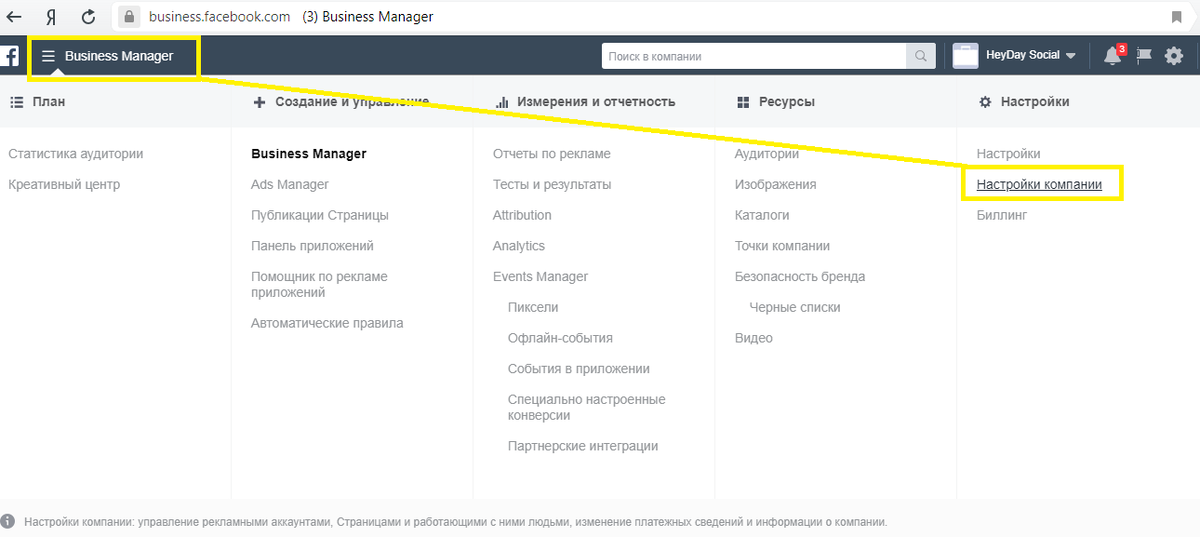Click the search magnifier button
The height and width of the screenshot is (537, 1200).
[920, 56]
